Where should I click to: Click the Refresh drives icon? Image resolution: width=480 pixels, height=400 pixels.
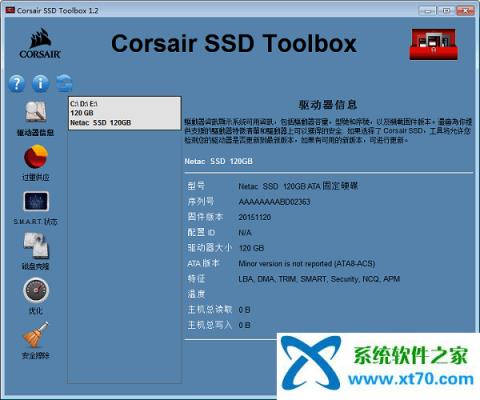tap(64, 83)
